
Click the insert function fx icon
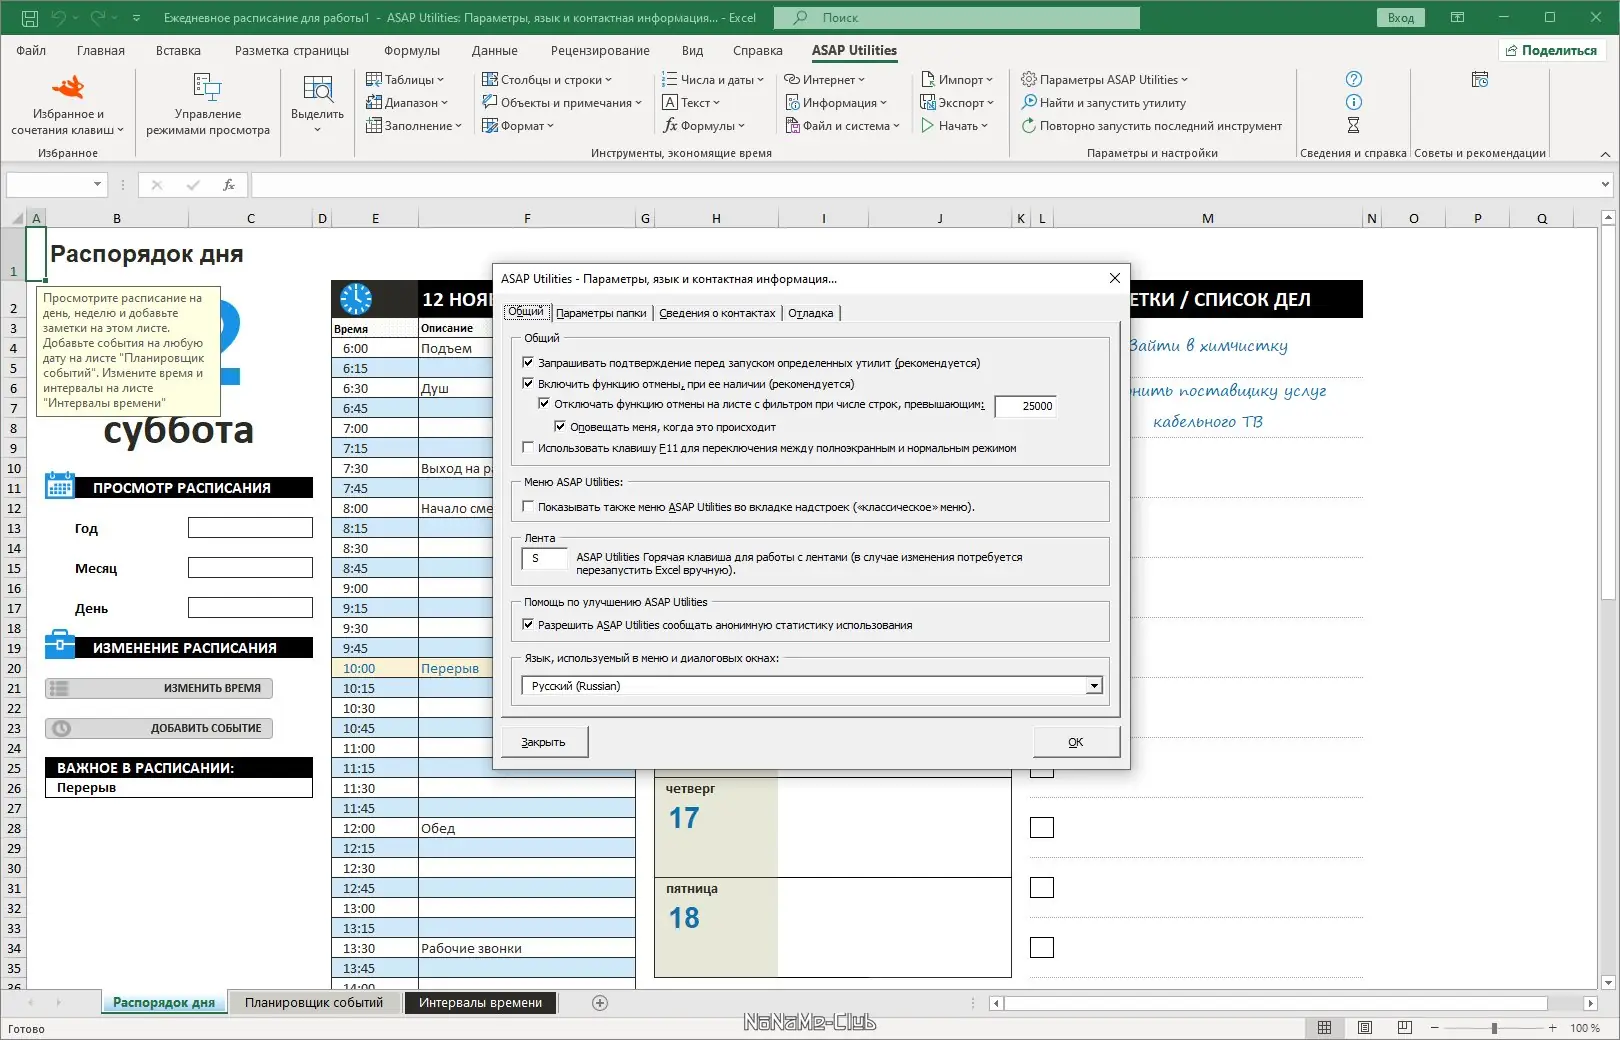[229, 185]
